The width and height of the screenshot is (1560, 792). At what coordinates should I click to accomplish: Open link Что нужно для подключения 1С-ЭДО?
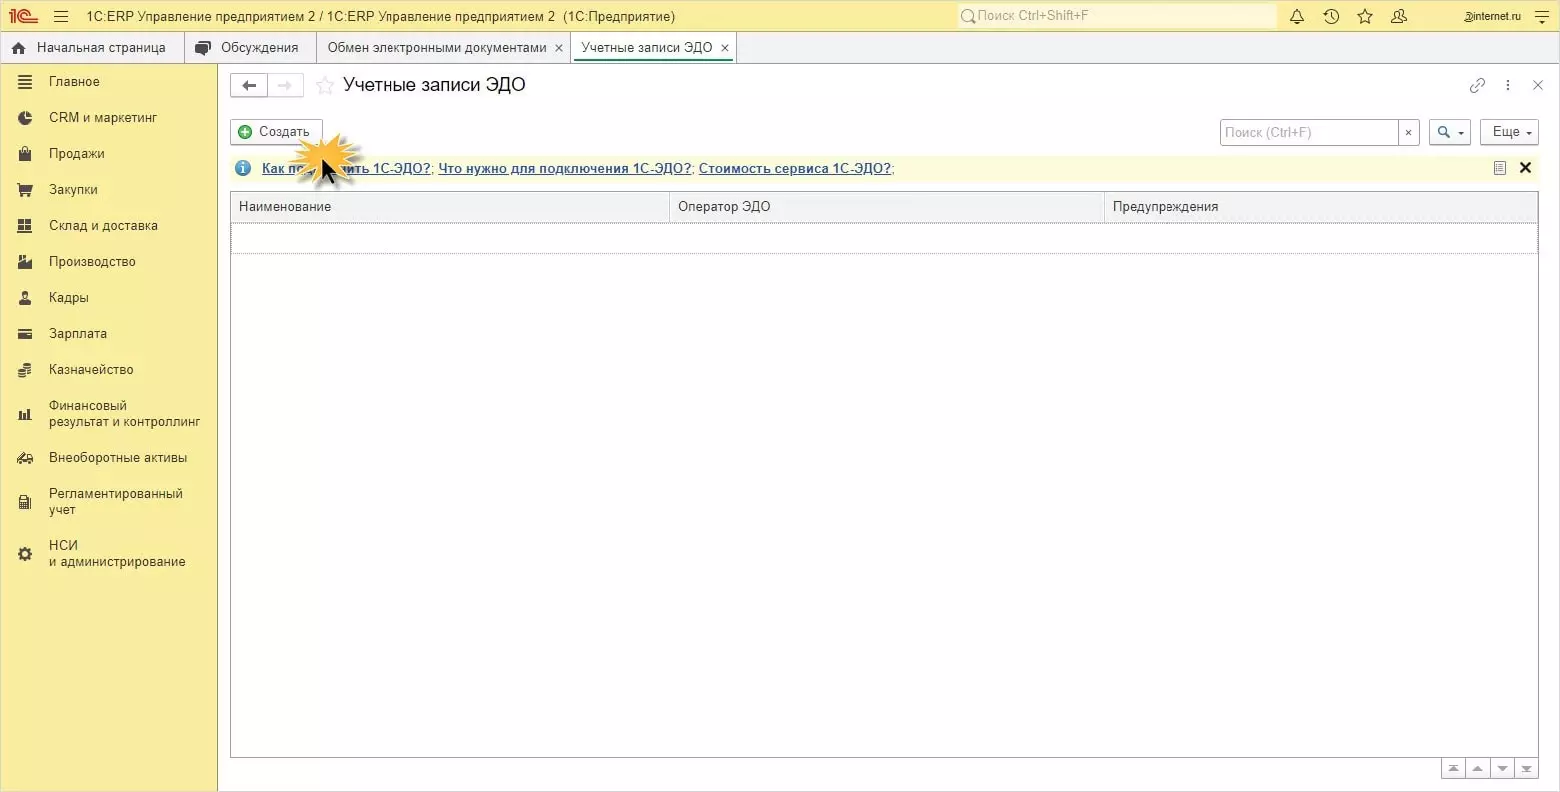pyautogui.click(x=565, y=168)
